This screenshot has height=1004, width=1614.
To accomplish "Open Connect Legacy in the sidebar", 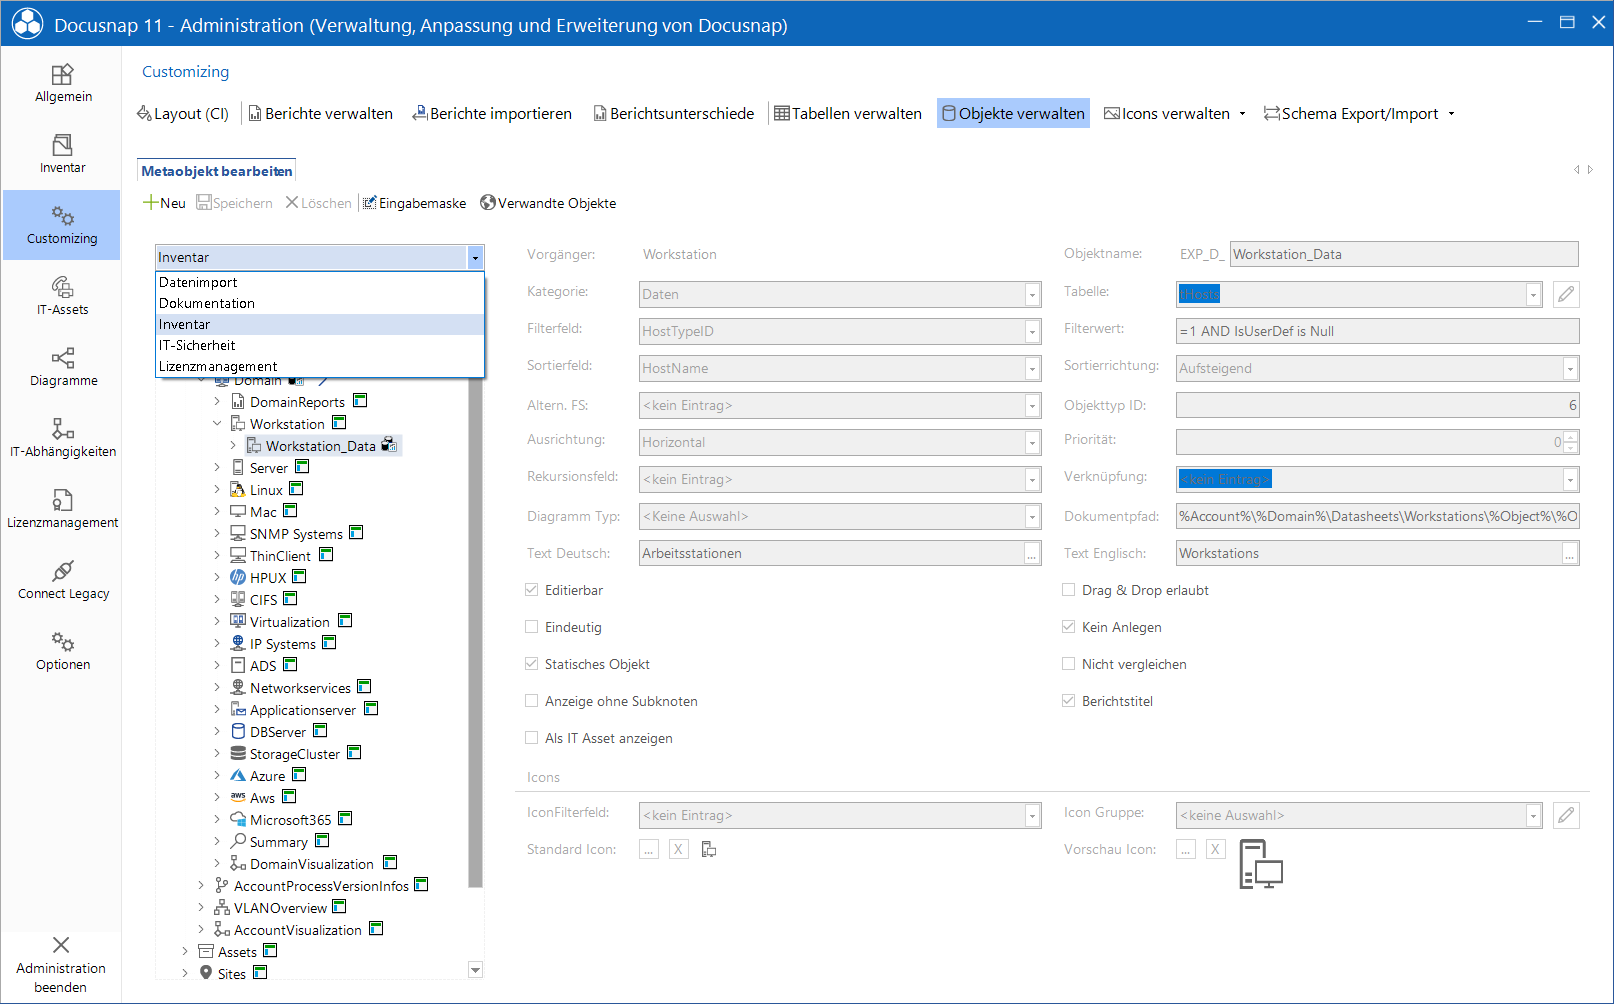I will pos(62,580).
